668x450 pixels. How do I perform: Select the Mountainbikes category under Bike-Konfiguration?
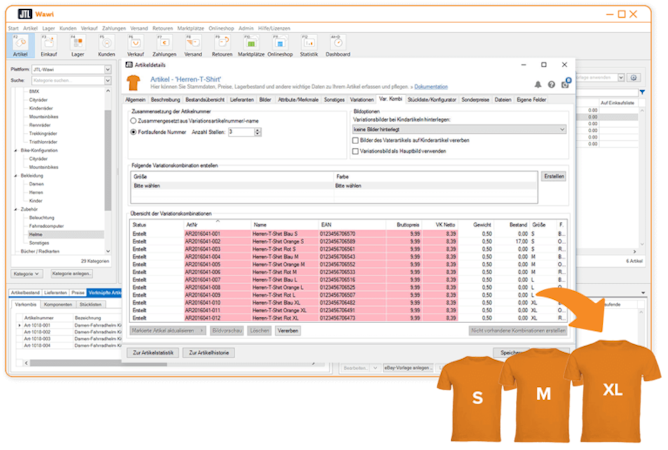(x=43, y=167)
